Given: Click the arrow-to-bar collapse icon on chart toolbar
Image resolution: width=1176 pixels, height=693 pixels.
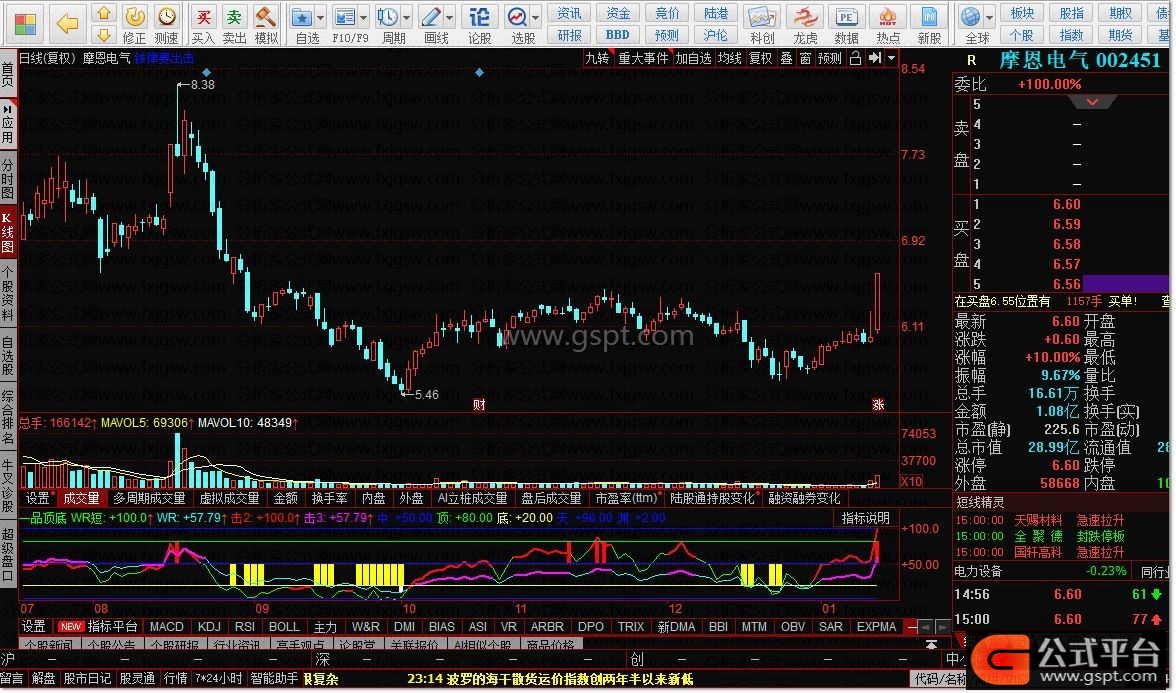Looking at the screenshot, I should 874,58.
